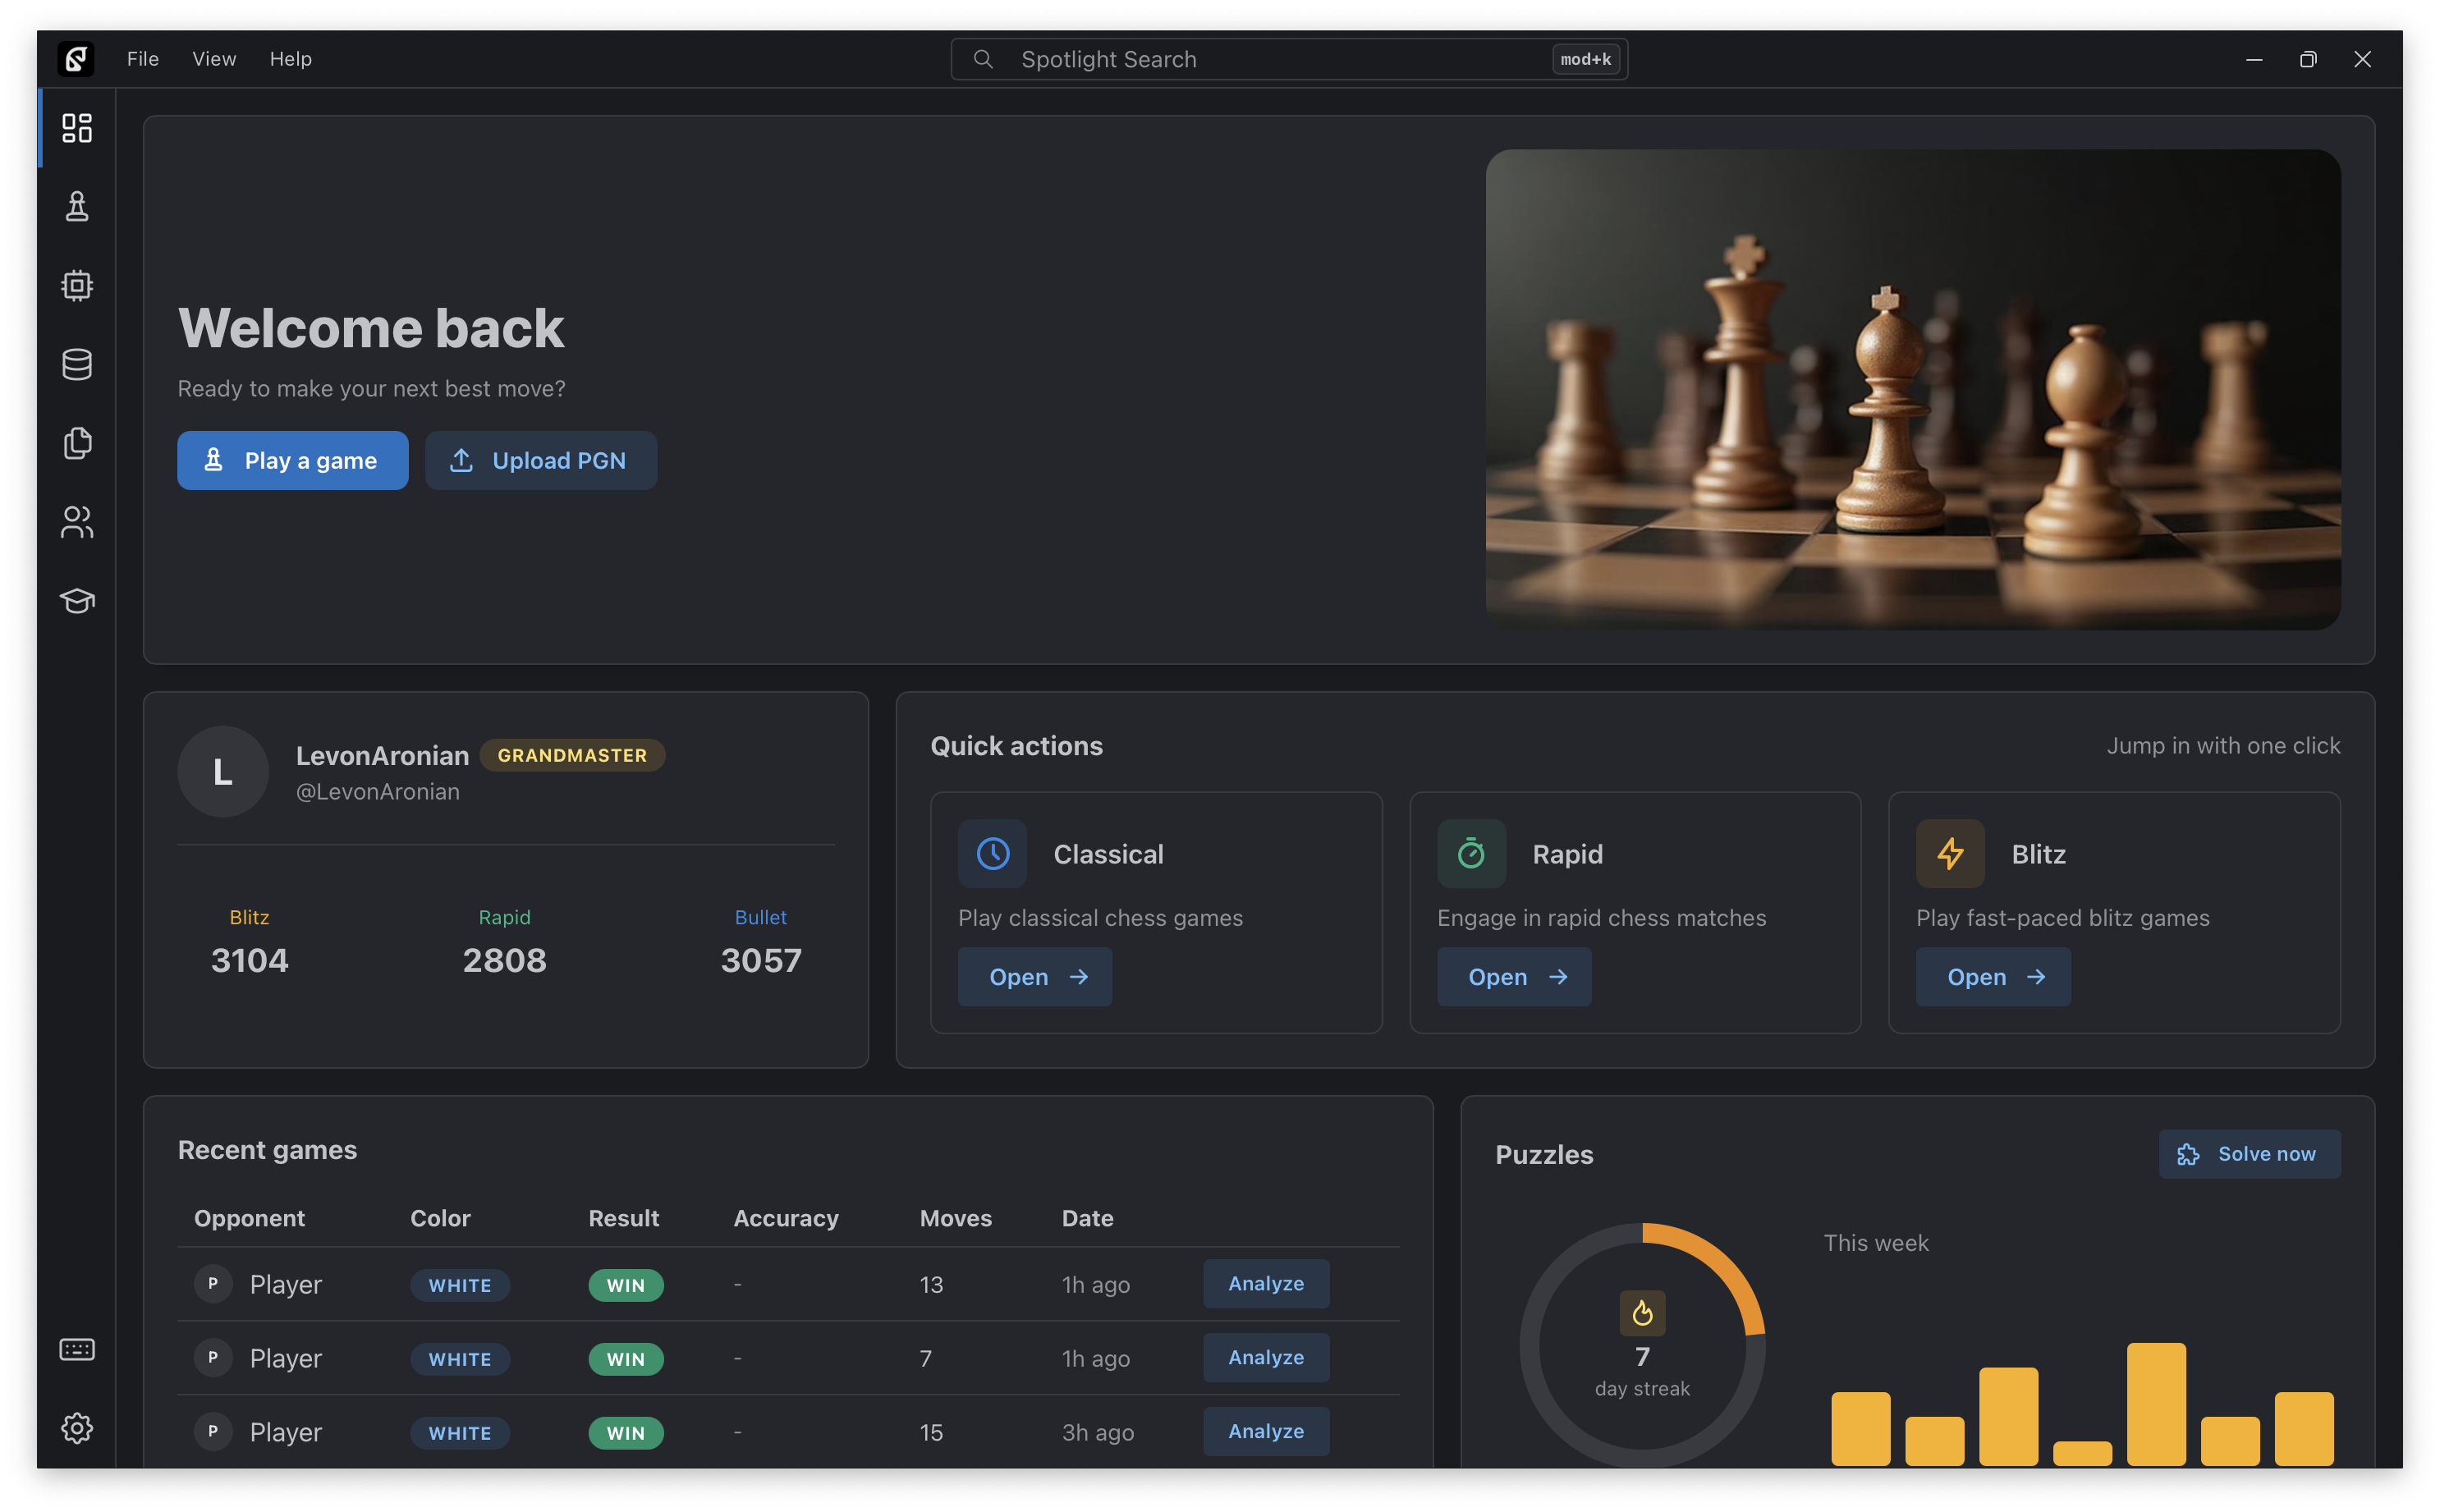Open the chess pawn board icon in sidebar
2440x1512 pixels.
pyautogui.click(x=77, y=207)
